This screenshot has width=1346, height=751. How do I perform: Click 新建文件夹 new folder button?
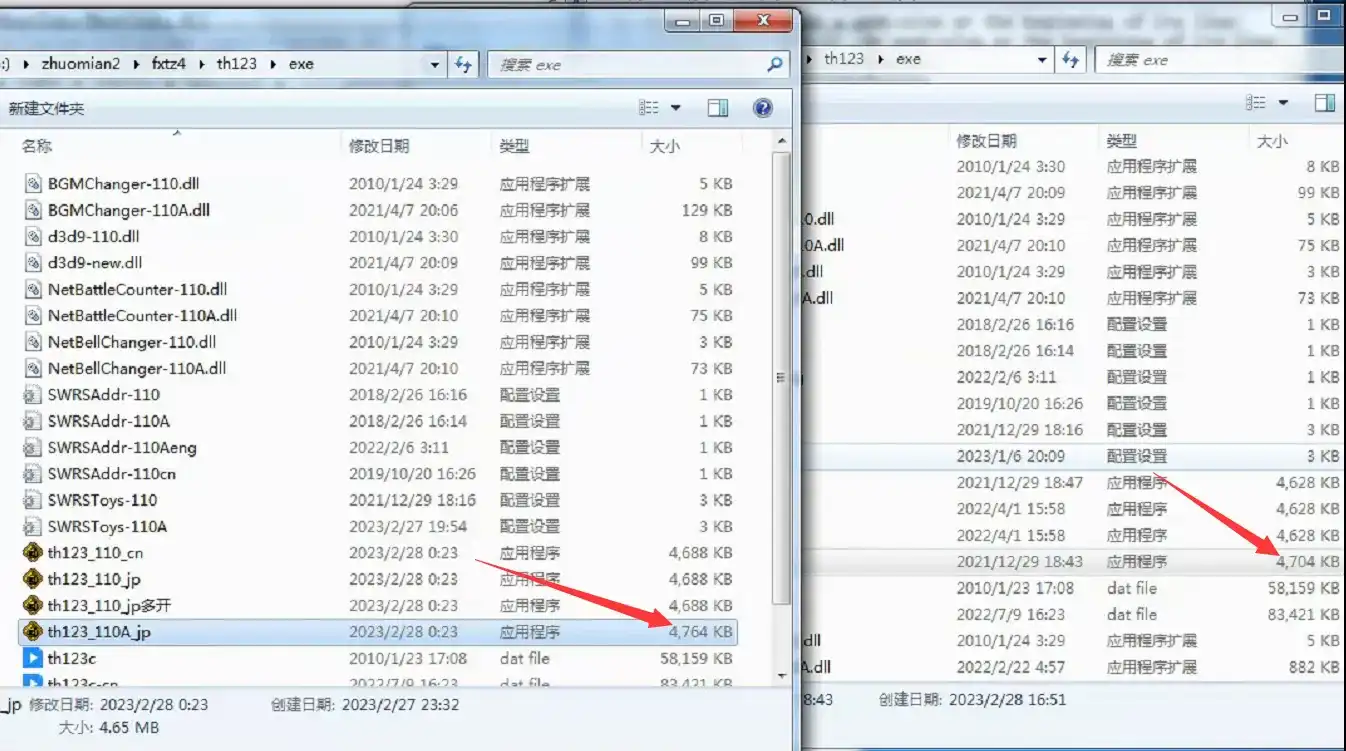click(47, 108)
